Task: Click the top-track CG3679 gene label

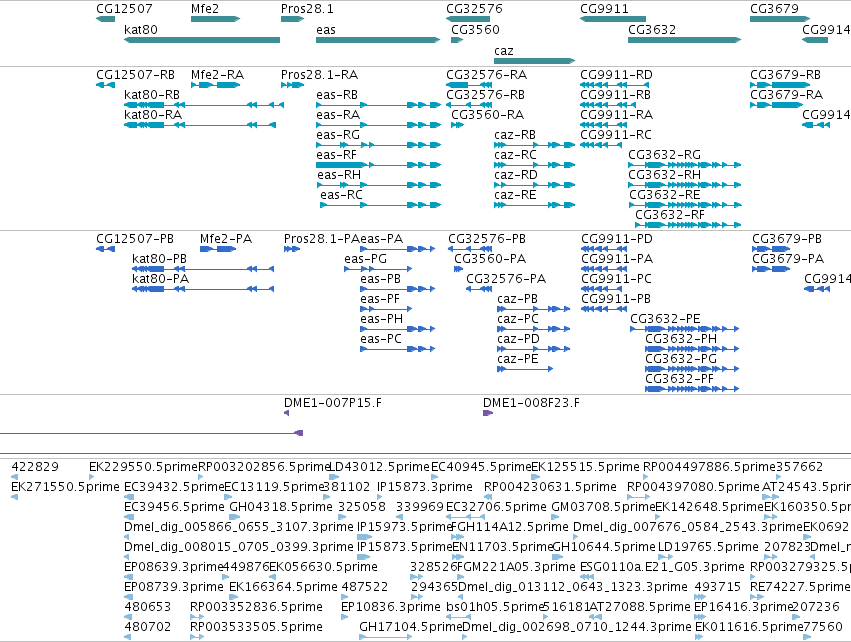Action: [x=774, y=9]
